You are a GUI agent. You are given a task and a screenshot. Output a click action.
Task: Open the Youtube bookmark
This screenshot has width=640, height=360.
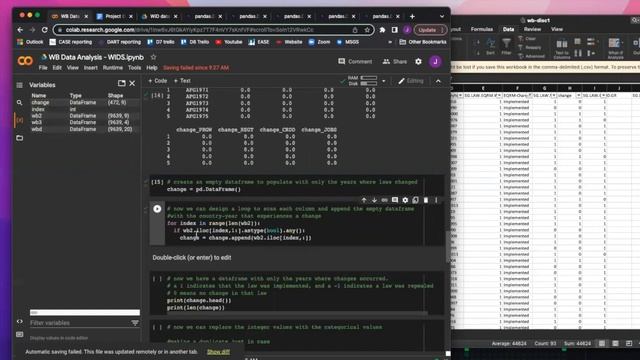[229, 42]
